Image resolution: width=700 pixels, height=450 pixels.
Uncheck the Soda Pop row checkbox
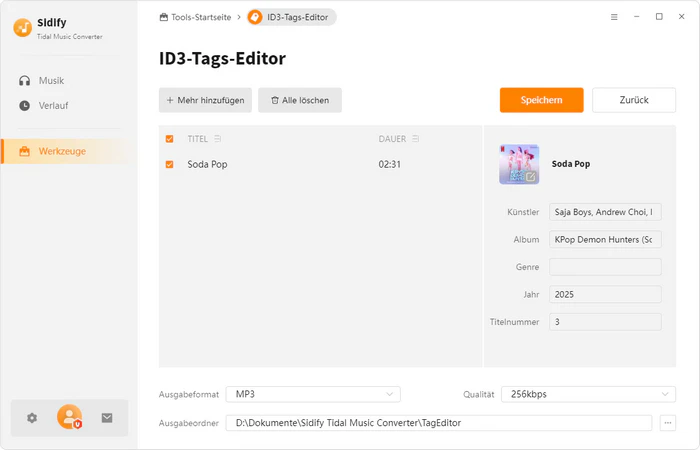(x=170, y=164)
